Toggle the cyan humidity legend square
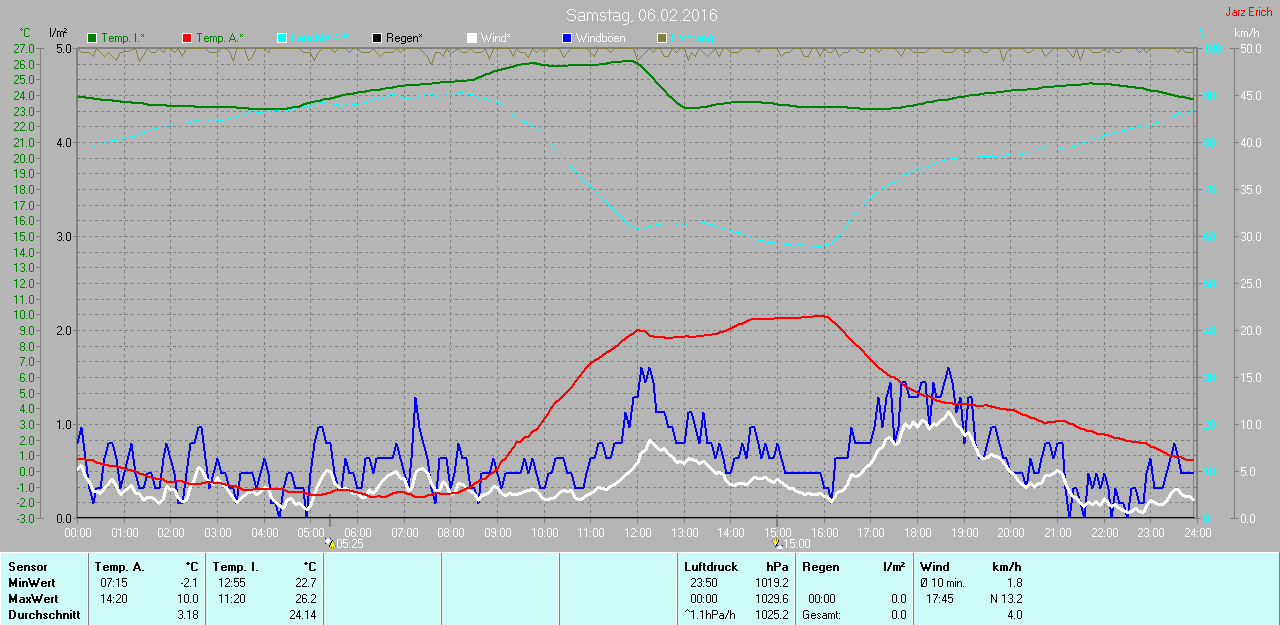 (x=282, y=38)
